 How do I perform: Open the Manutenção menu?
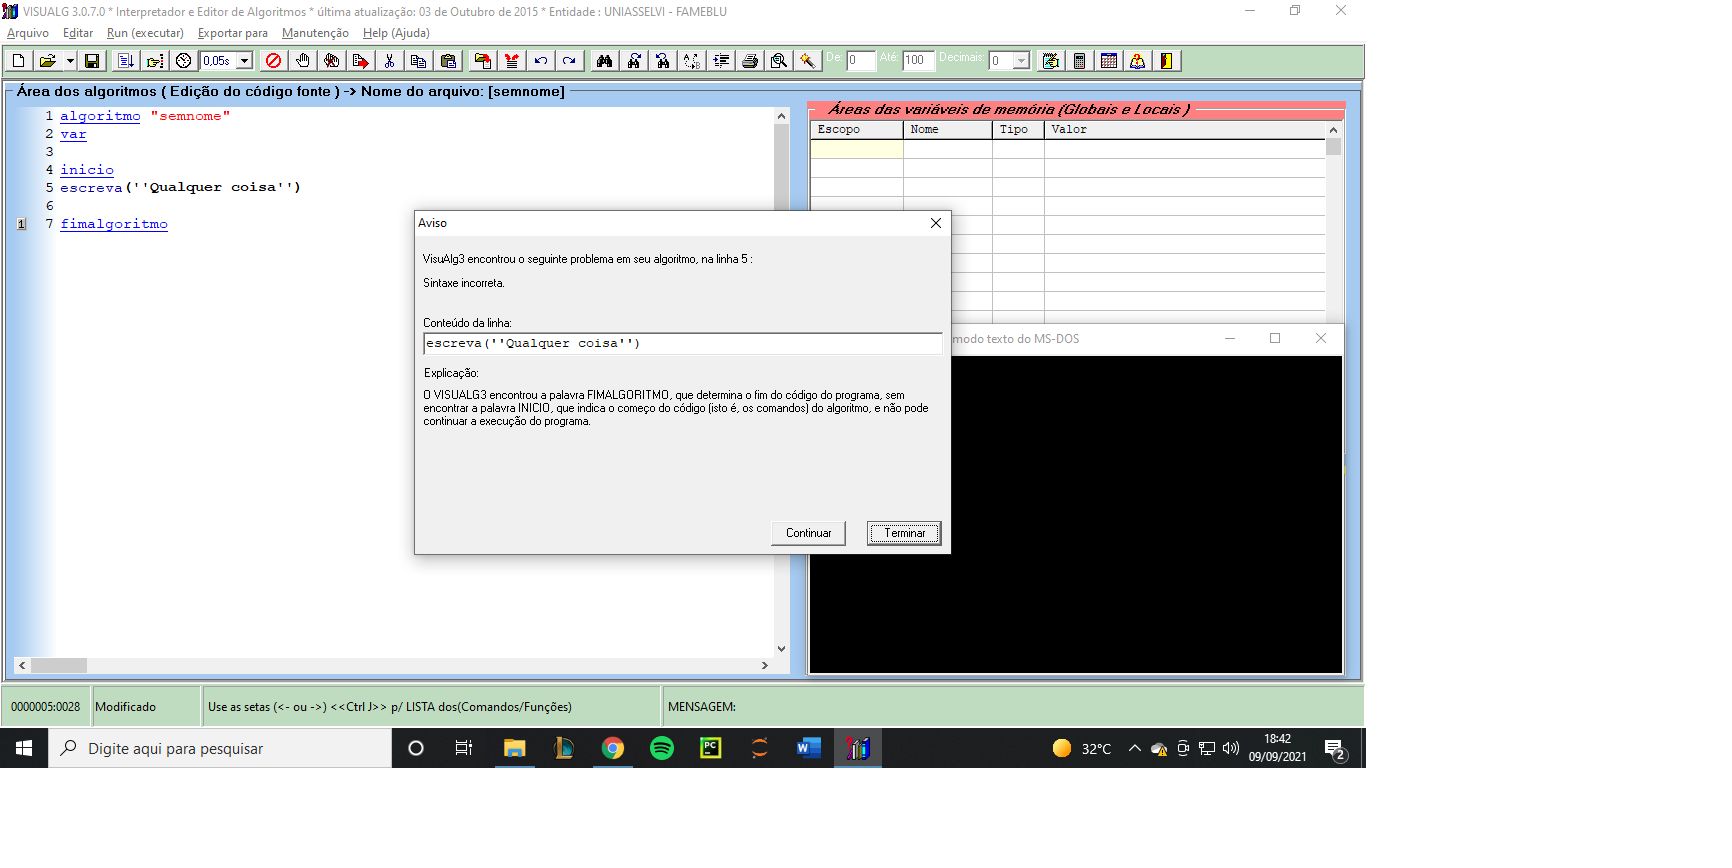(x=315, y=33)
